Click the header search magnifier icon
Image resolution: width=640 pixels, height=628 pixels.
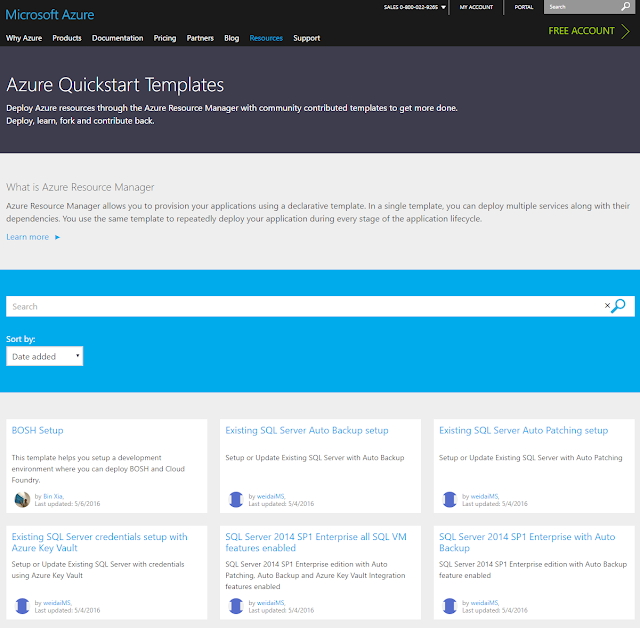(x=626, y=7)
